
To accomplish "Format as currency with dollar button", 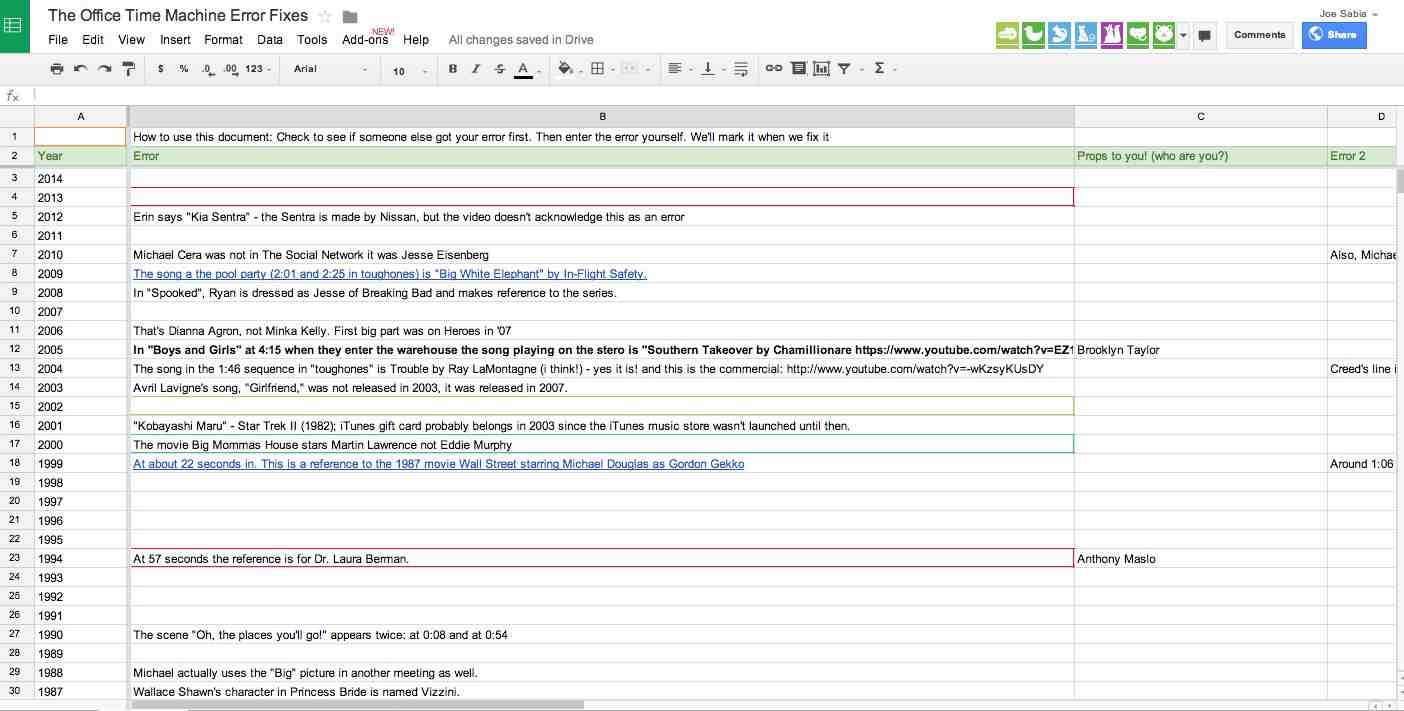I will point(161,69).
